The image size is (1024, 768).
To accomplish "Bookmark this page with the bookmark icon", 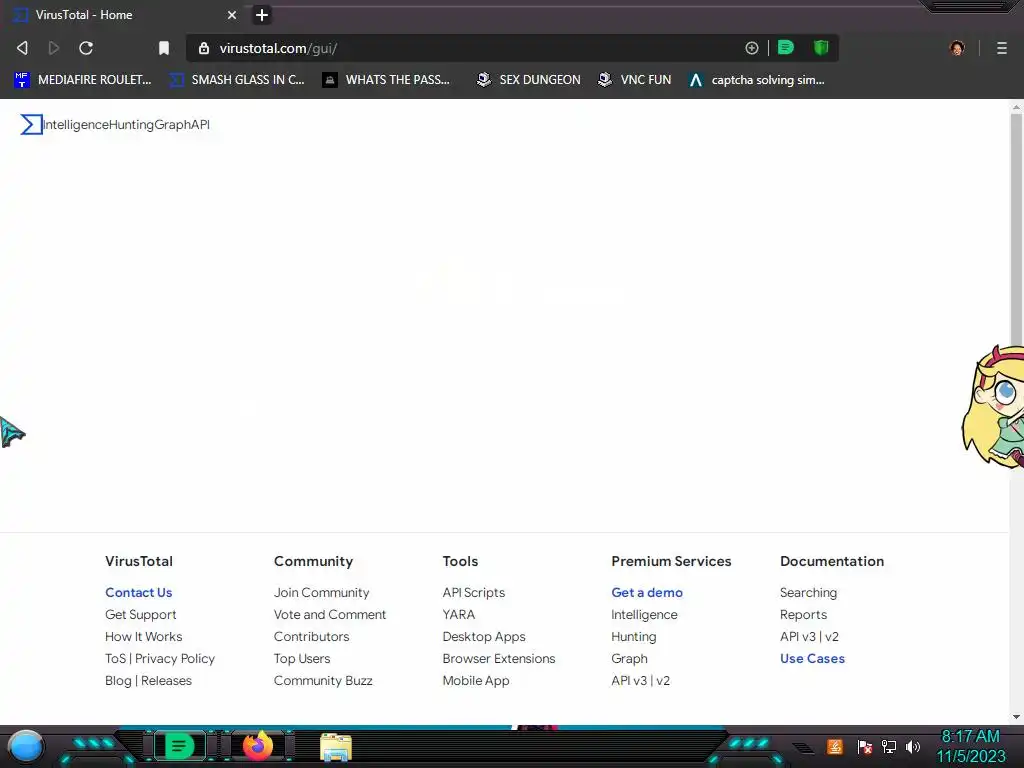I will (164, 48).
